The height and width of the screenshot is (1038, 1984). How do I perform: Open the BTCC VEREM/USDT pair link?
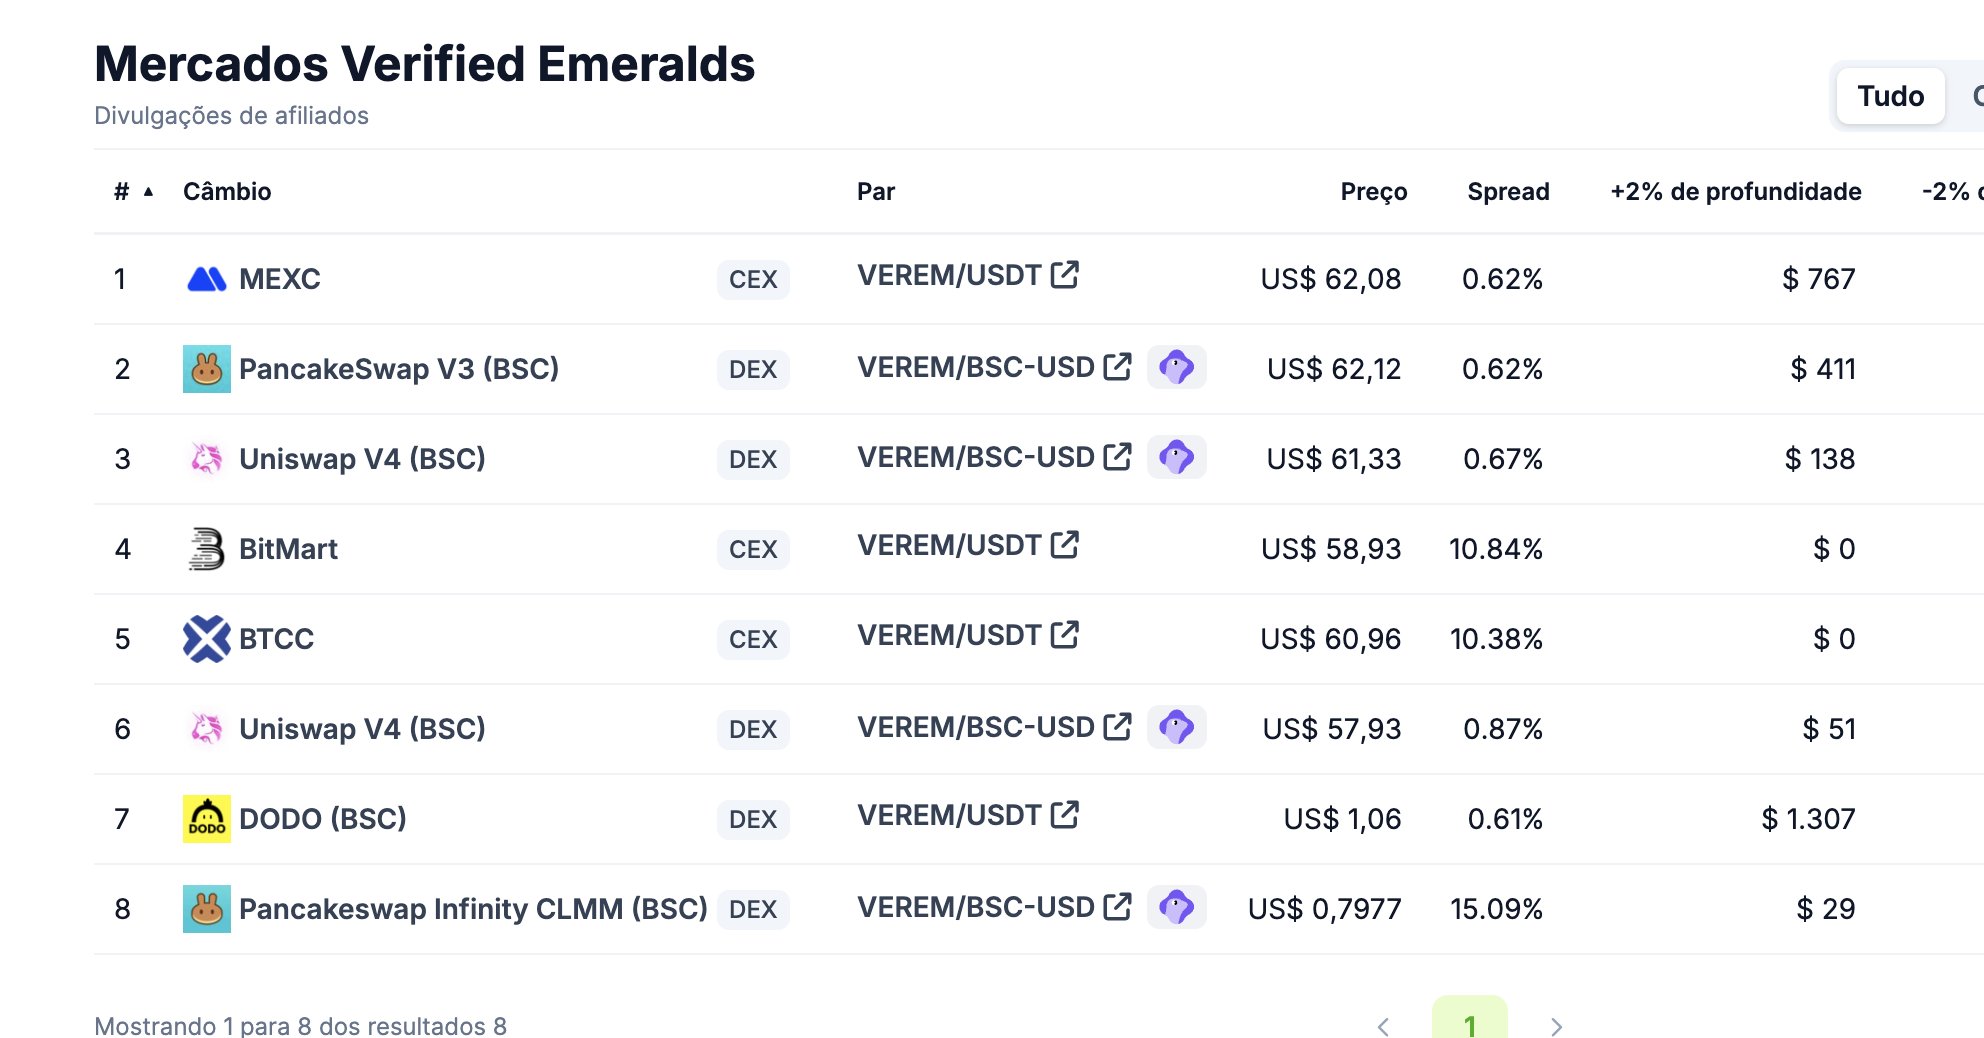[x=949, y=636]
